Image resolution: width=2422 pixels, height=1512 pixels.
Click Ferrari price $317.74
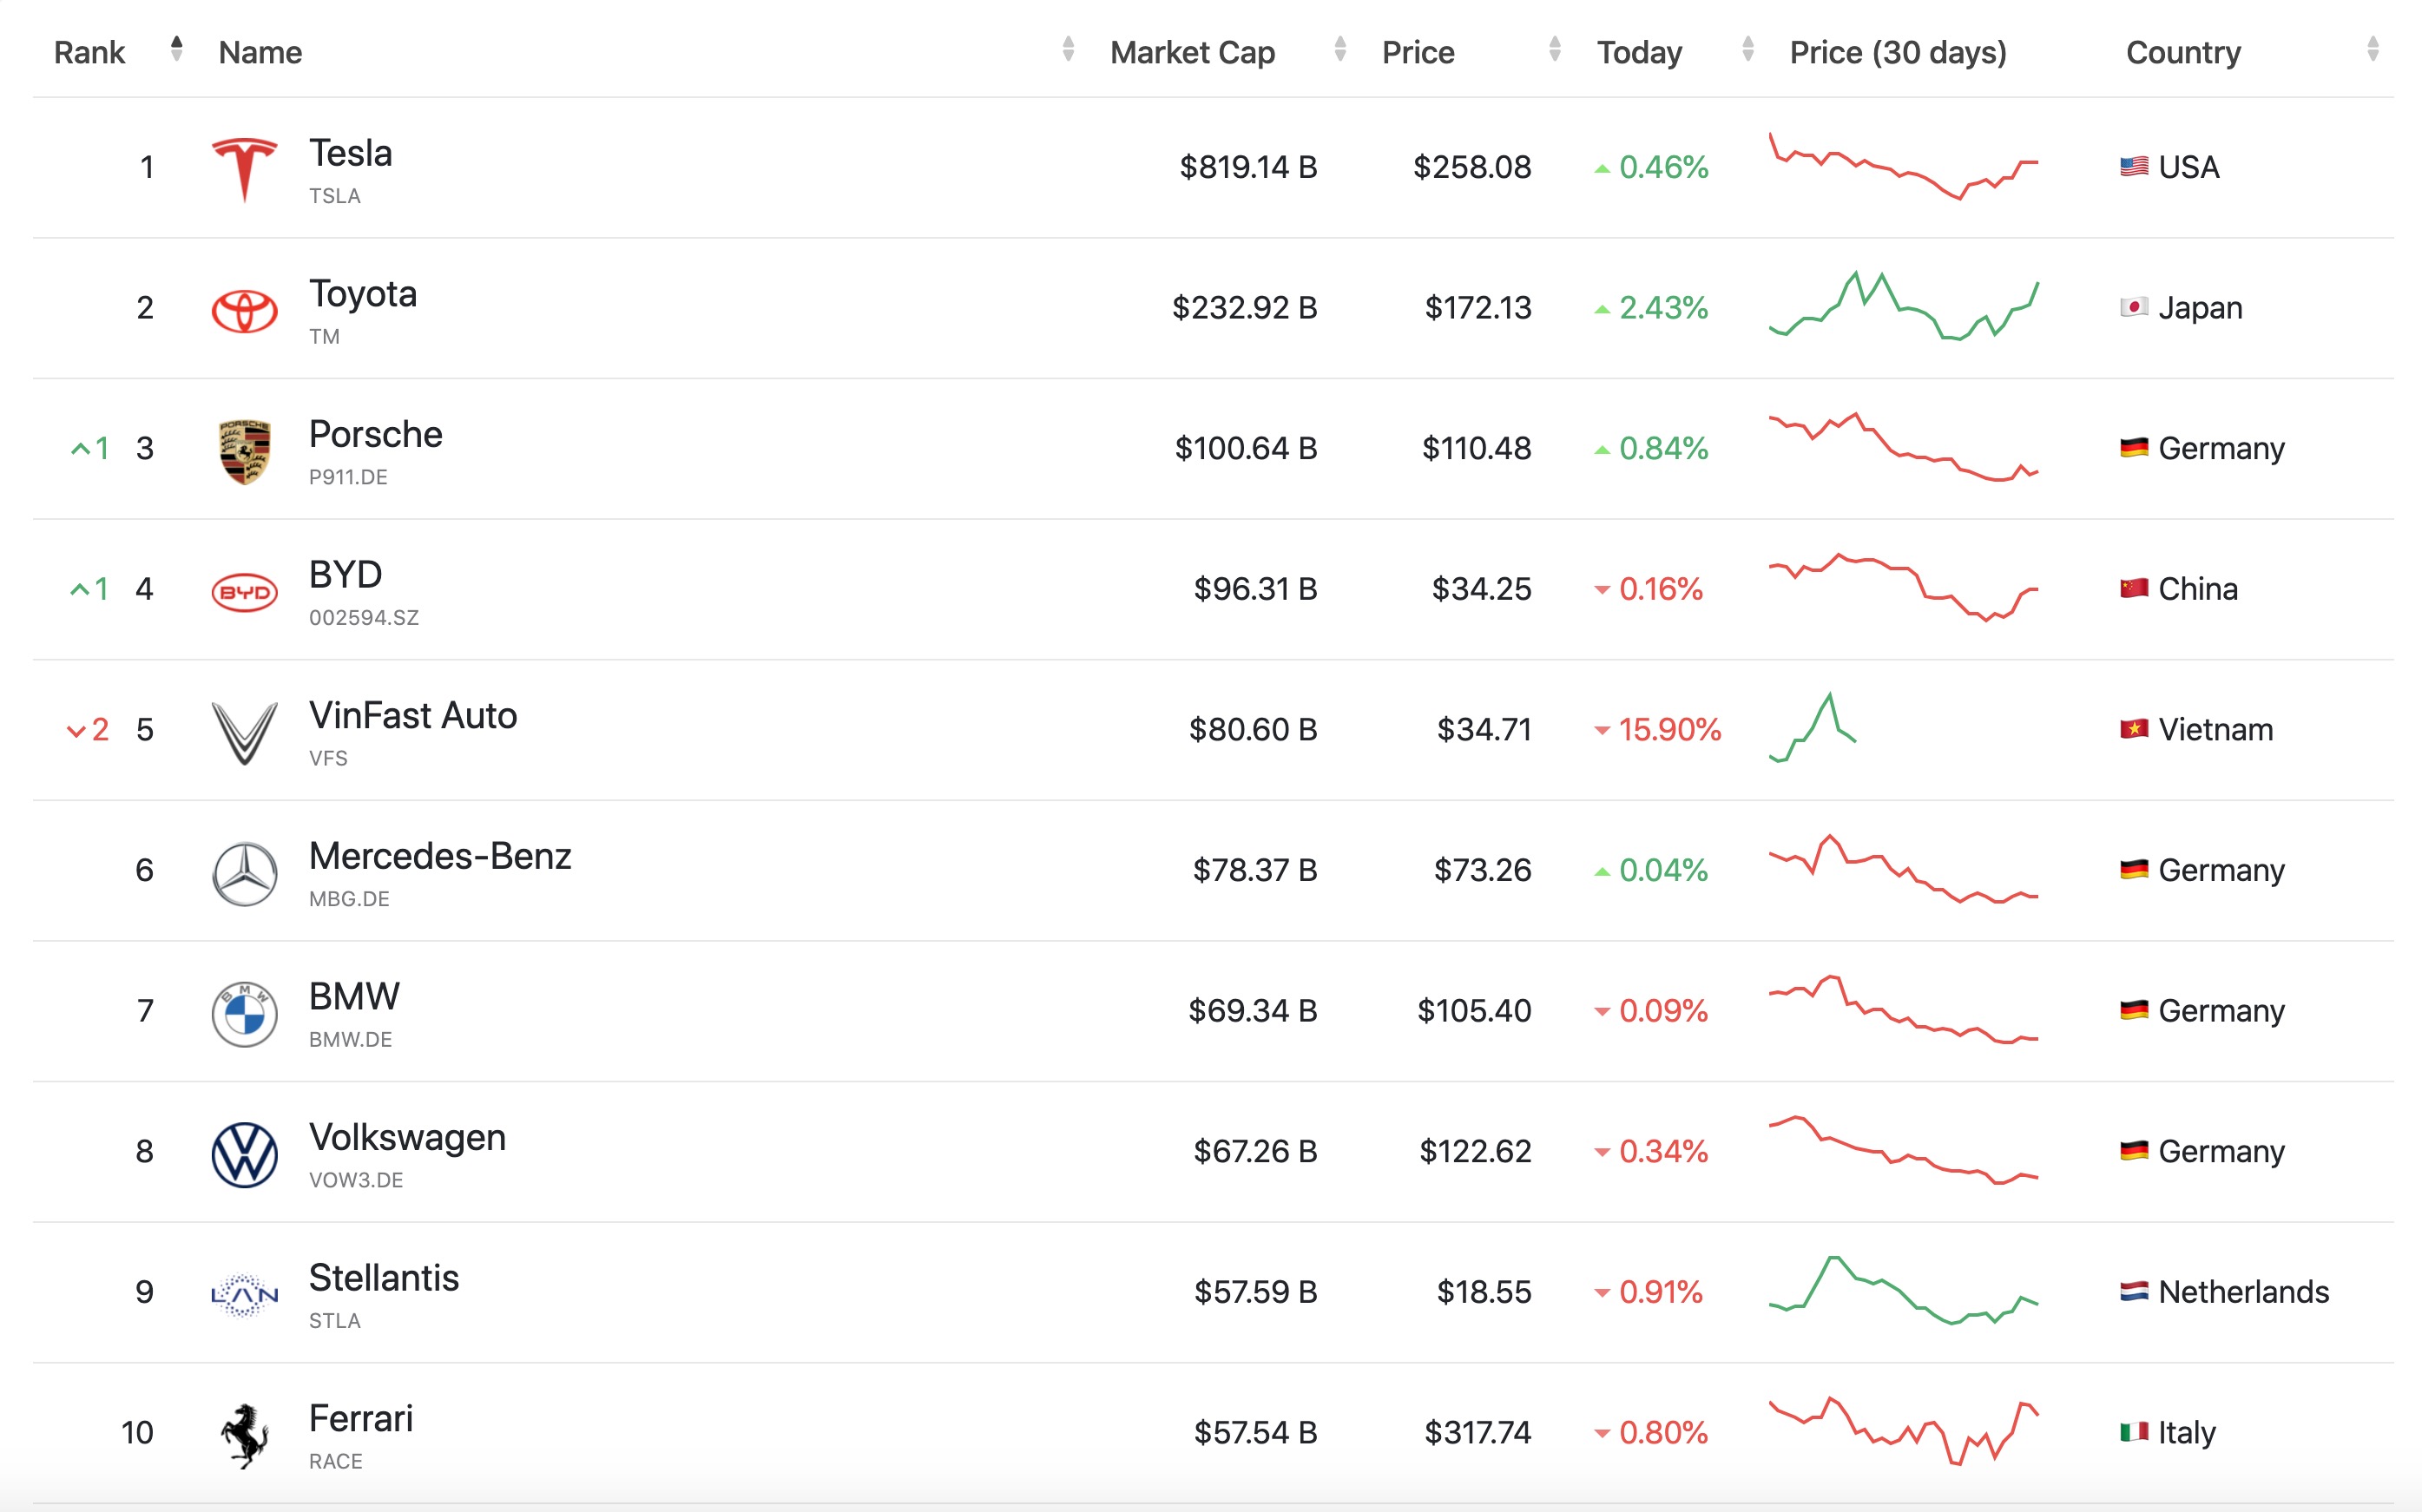pyautogui.click(x=1478, y=1432)
